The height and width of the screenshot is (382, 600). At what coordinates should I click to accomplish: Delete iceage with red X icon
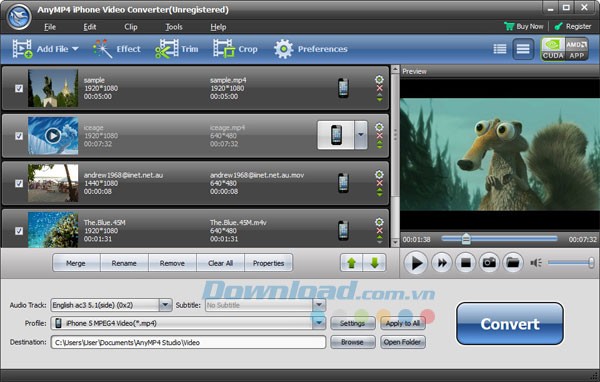[379, 136]
